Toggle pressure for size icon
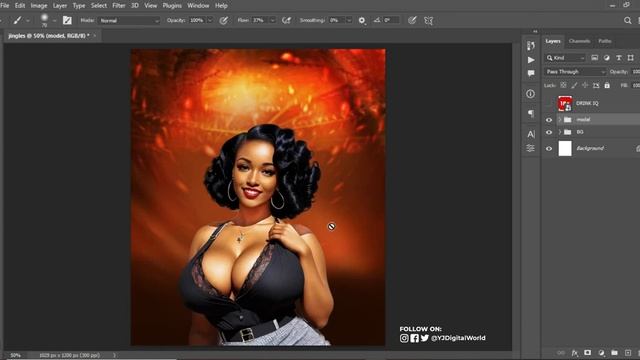Image resolution: width=640 pixels, height=360 pixels. pos(412,20)
